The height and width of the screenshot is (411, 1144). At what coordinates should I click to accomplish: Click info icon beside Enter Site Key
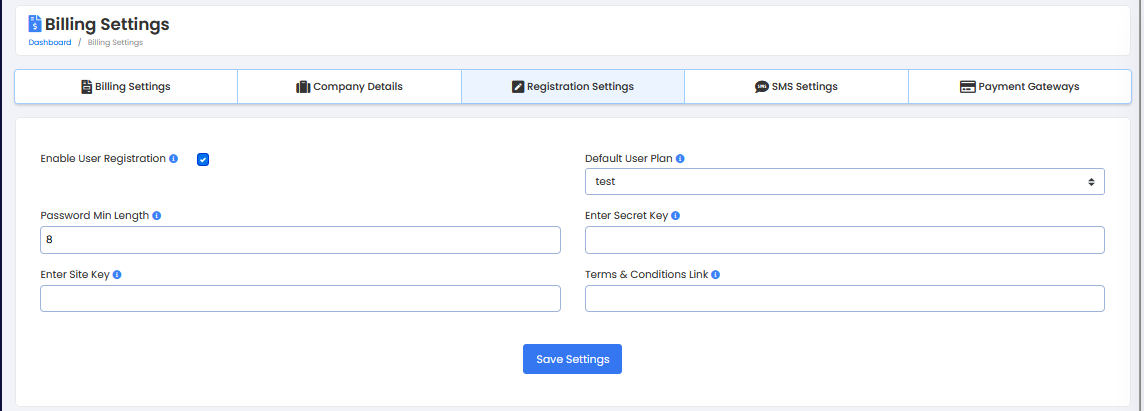[x=117, y=275]
